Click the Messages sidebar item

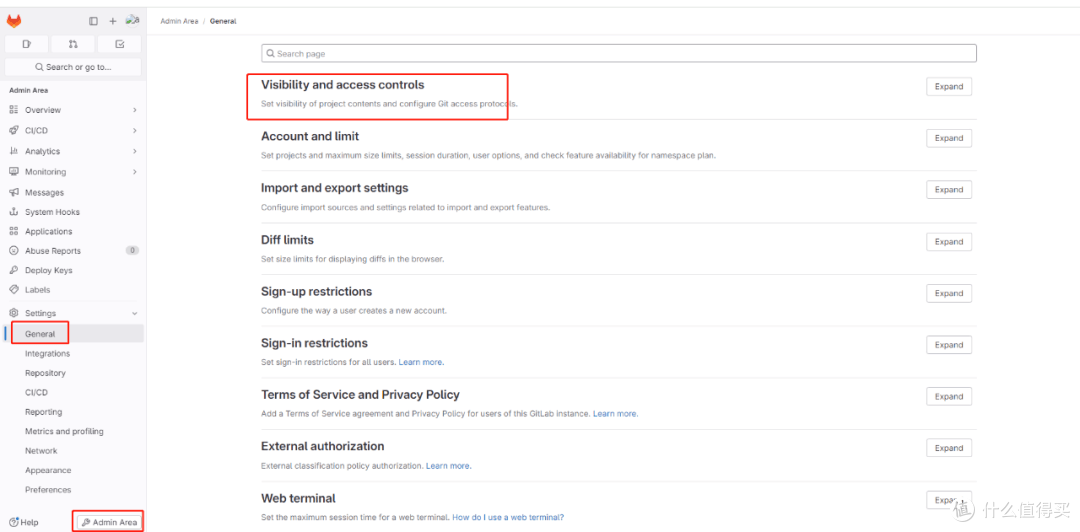74,192
